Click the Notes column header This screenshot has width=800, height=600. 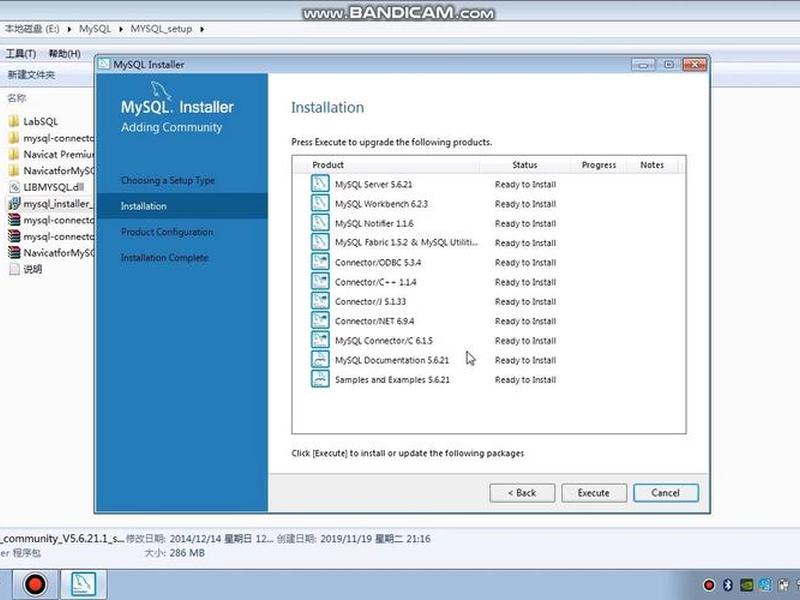[652, 165]
